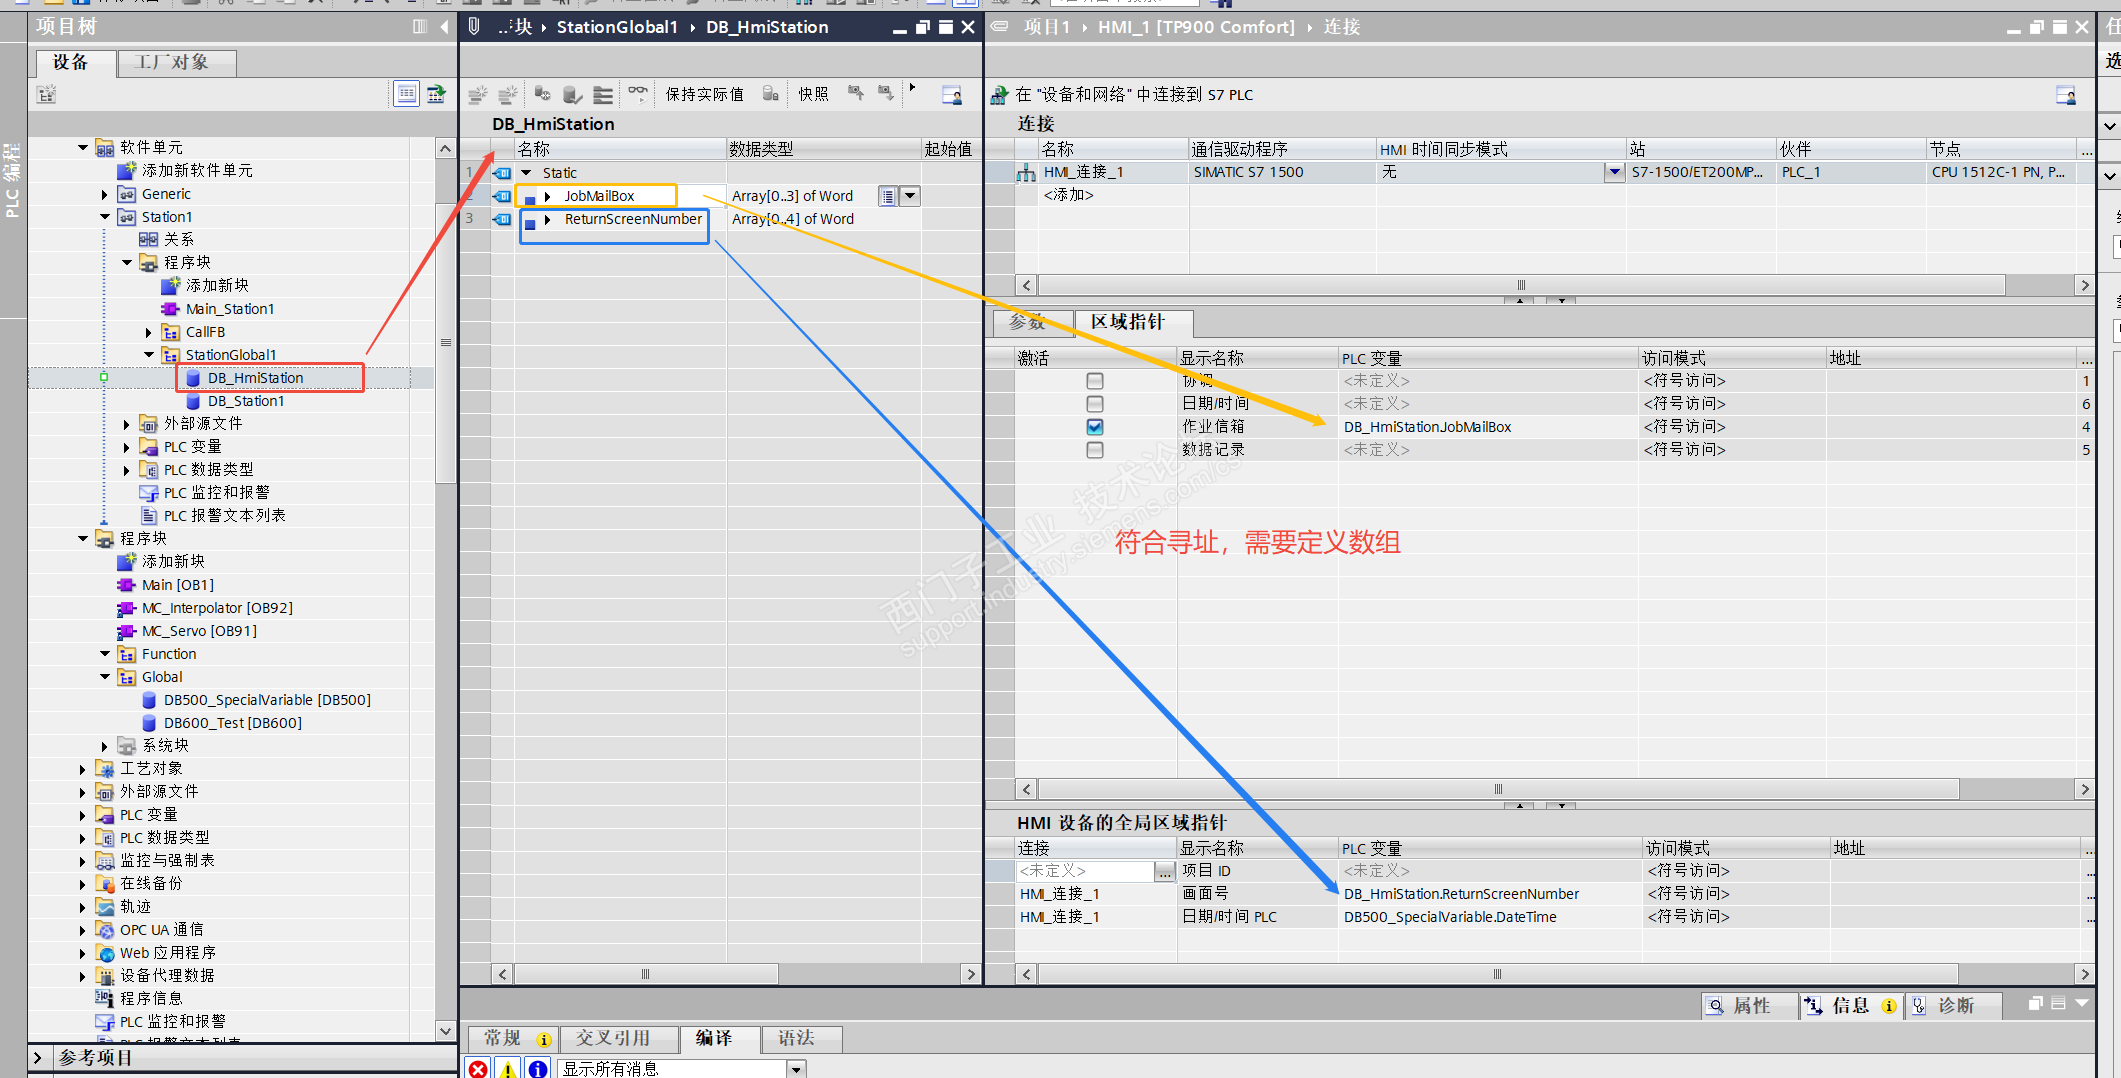Expand the JobMailBox array
Screen dimensions: 2121x1078
coord(548,196)
